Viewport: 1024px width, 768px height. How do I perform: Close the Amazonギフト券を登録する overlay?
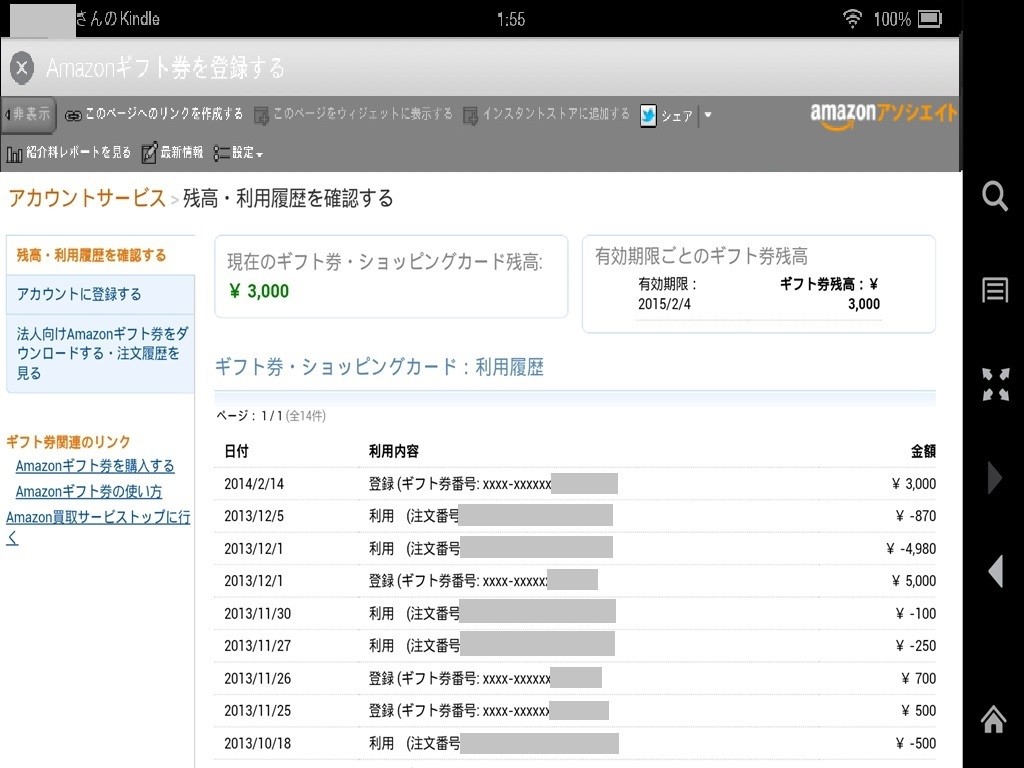point(21,68)
